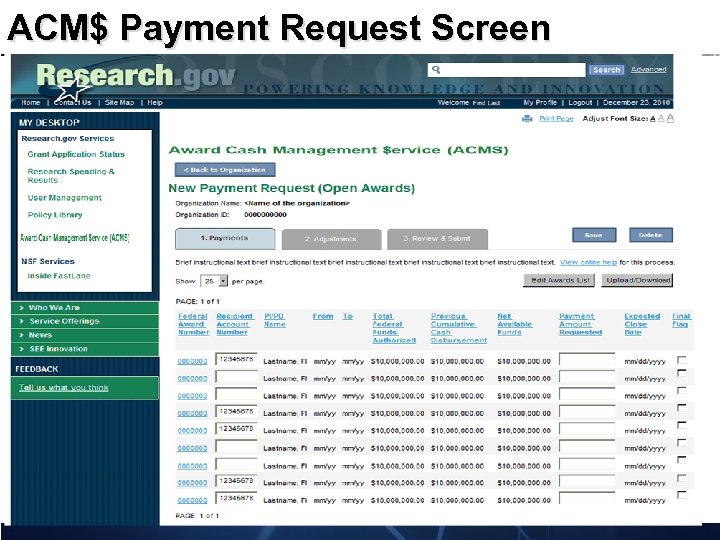The width and height of the screenshot is (720, 540).
Task: Choose the smallest font size A
Action: click(x=652, y=119)
